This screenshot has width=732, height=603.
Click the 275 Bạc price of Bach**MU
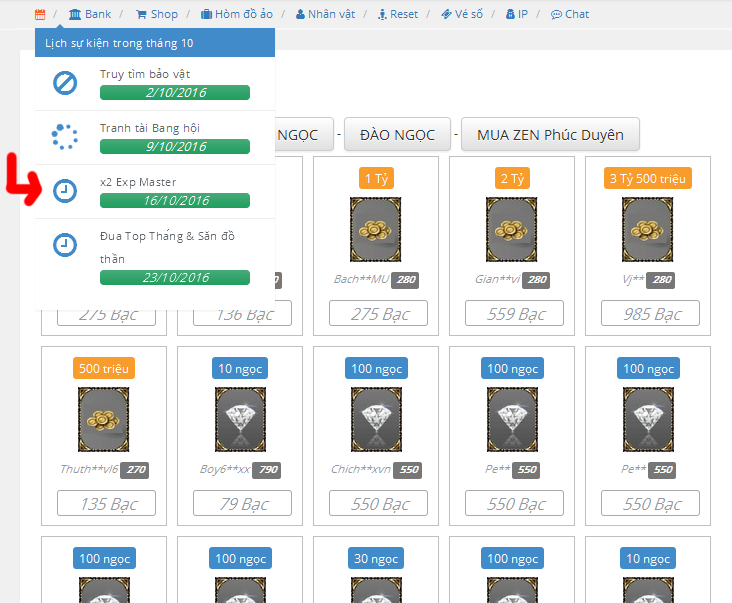(x=378, y=313)
